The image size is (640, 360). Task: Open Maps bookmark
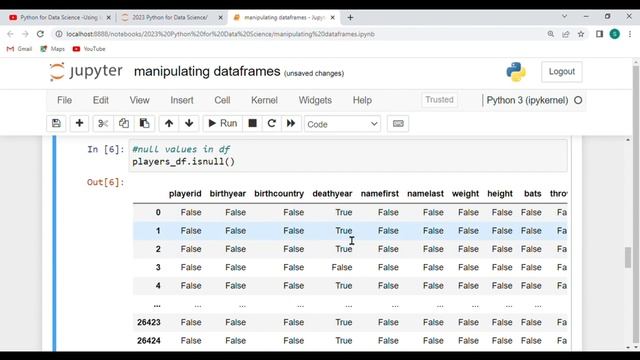pyautogui.click(x=52, y=49)
